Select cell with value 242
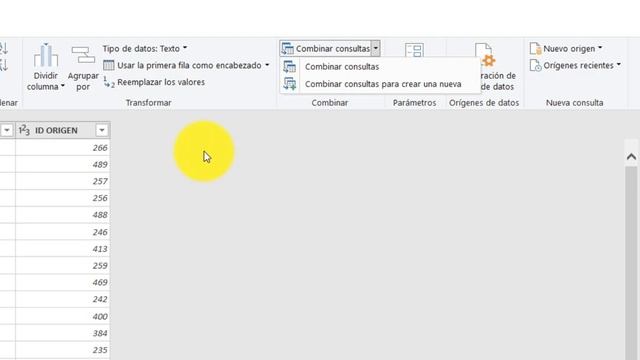640x360 pixels. tap(63, 299)
